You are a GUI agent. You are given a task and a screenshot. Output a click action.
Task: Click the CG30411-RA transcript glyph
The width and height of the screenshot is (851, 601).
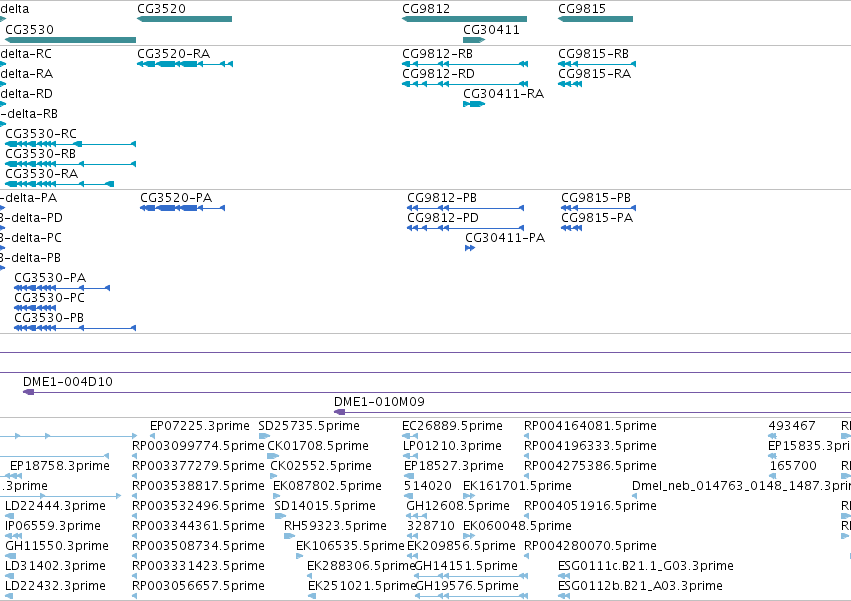pyautogui.click(x=474, y=104)
